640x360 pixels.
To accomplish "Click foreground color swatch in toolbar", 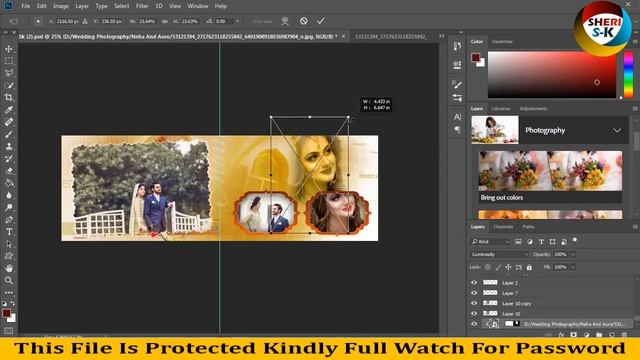I will coord(6,313).
